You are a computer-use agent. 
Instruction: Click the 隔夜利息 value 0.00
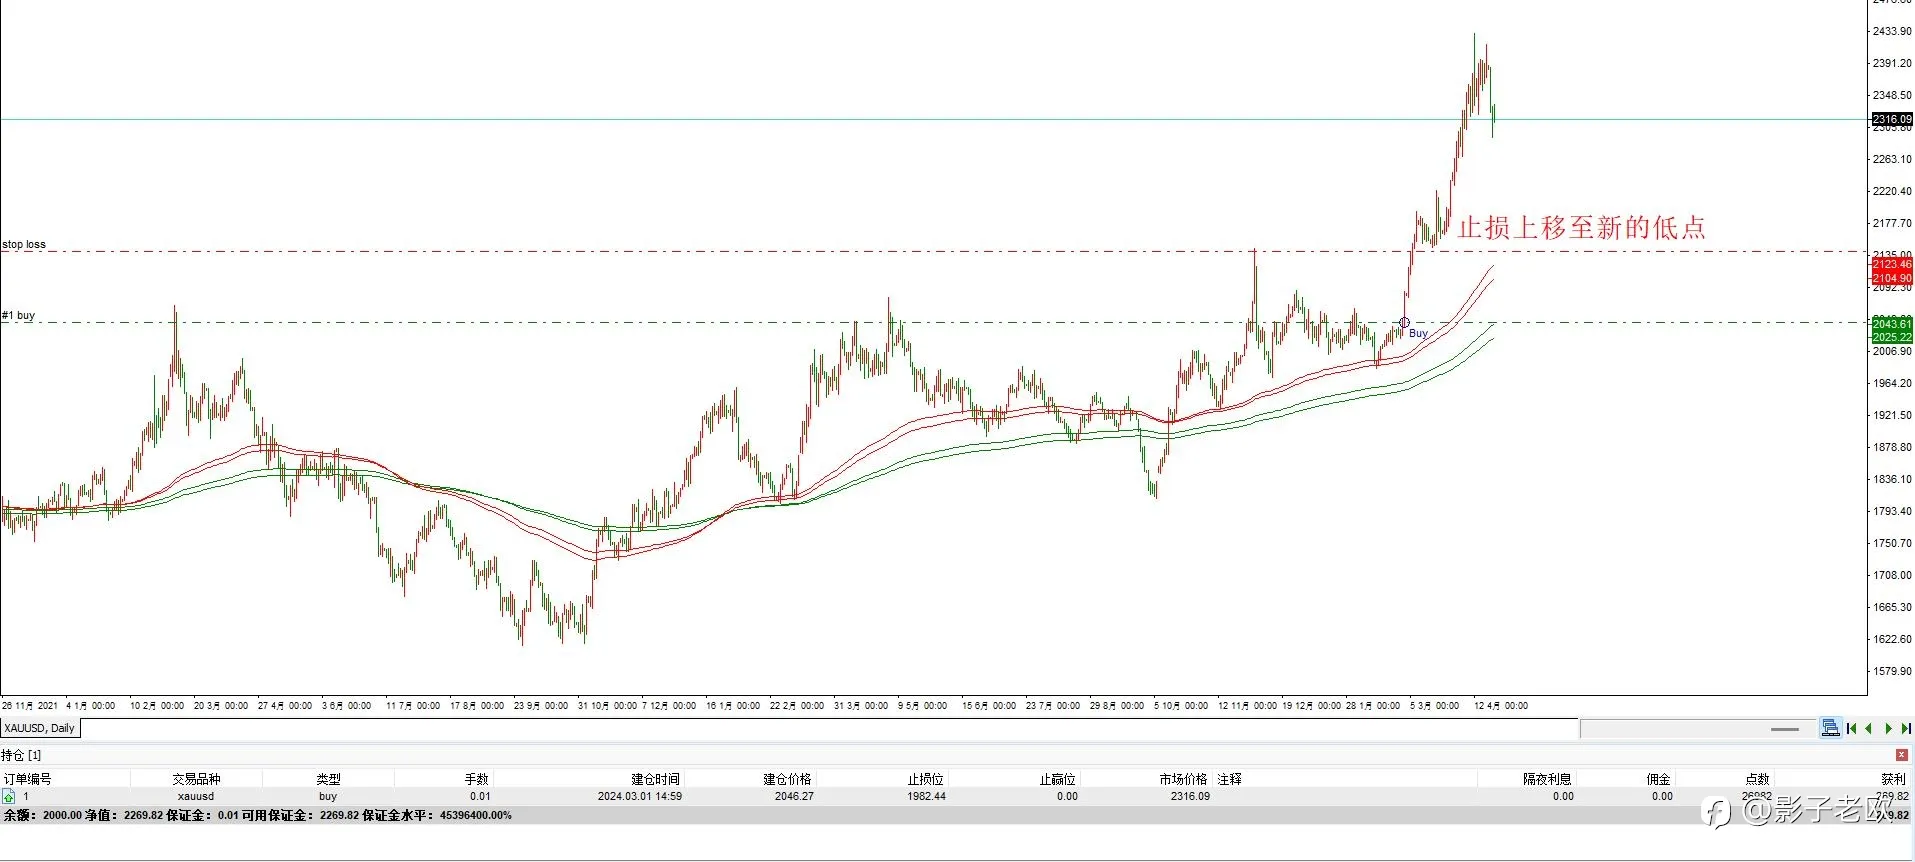[1563, 797]
